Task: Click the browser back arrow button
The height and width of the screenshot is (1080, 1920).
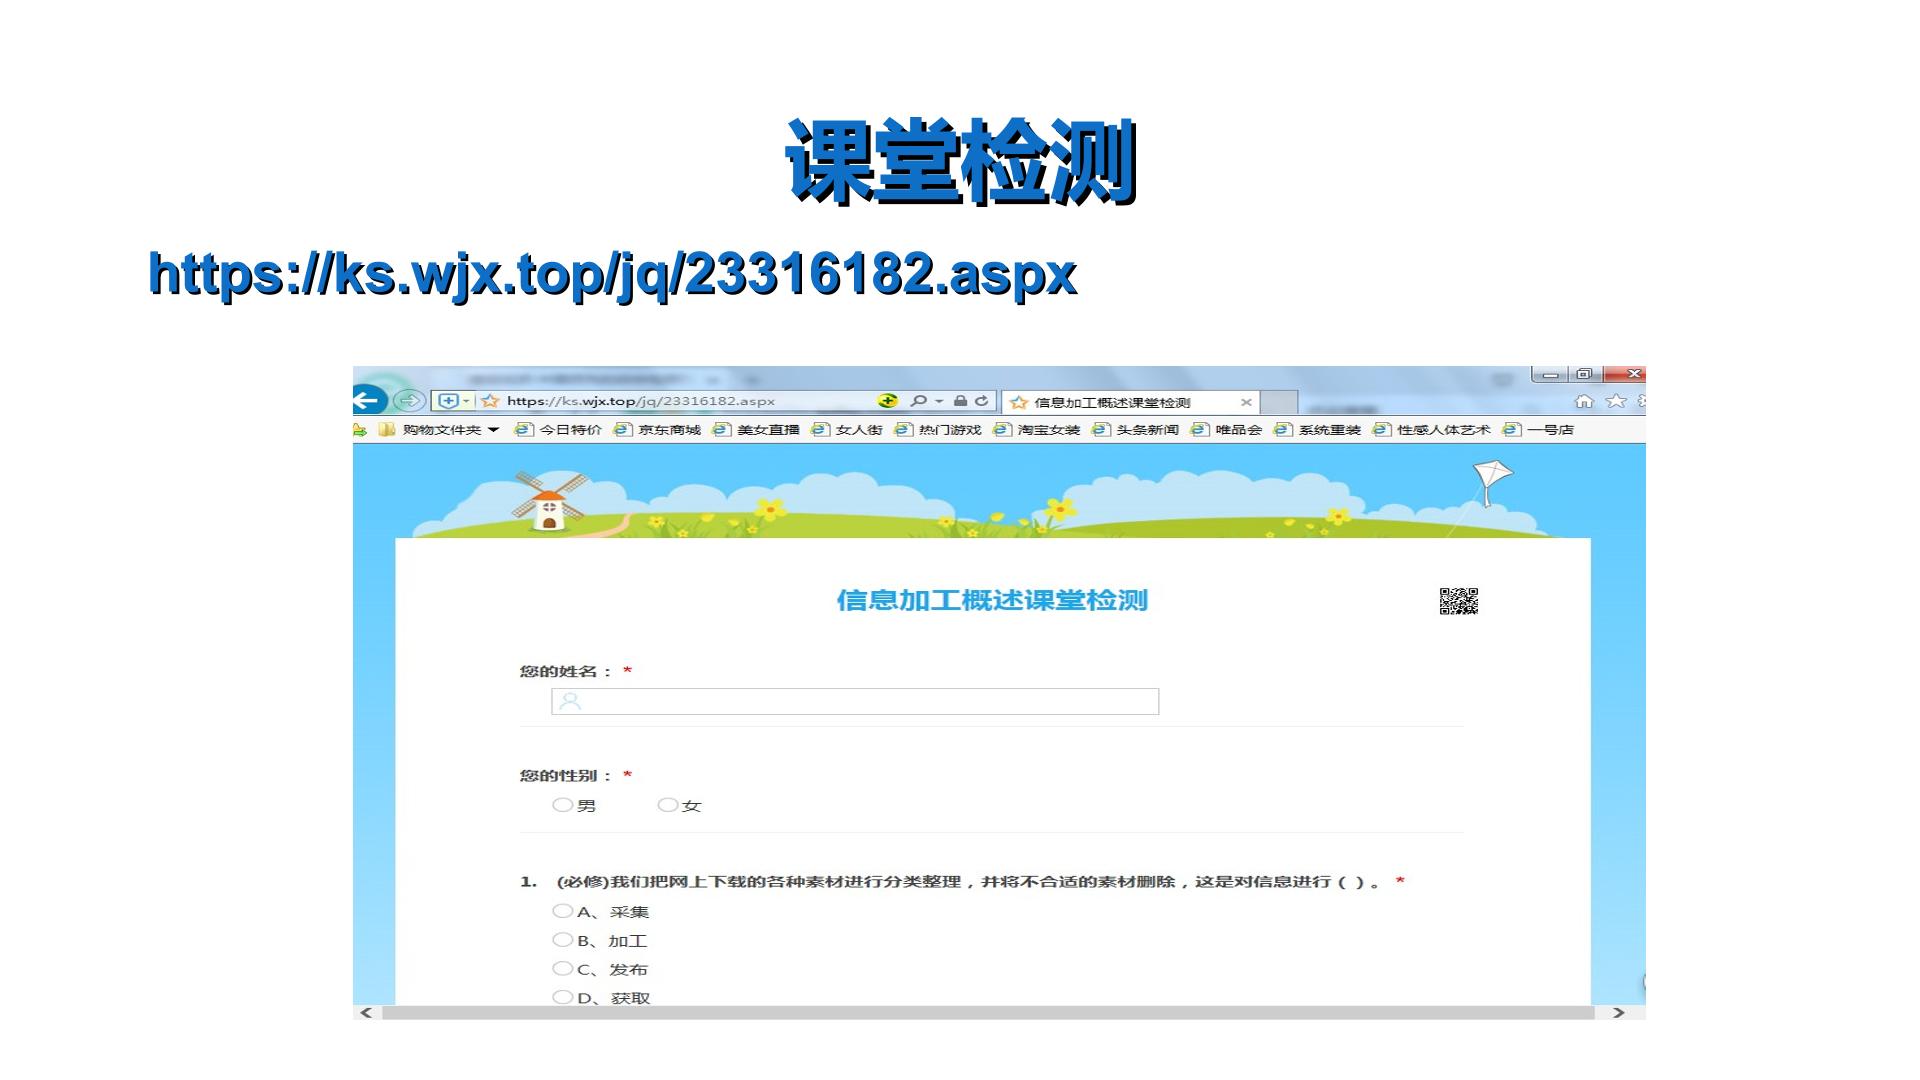Action: pos(368,401)
